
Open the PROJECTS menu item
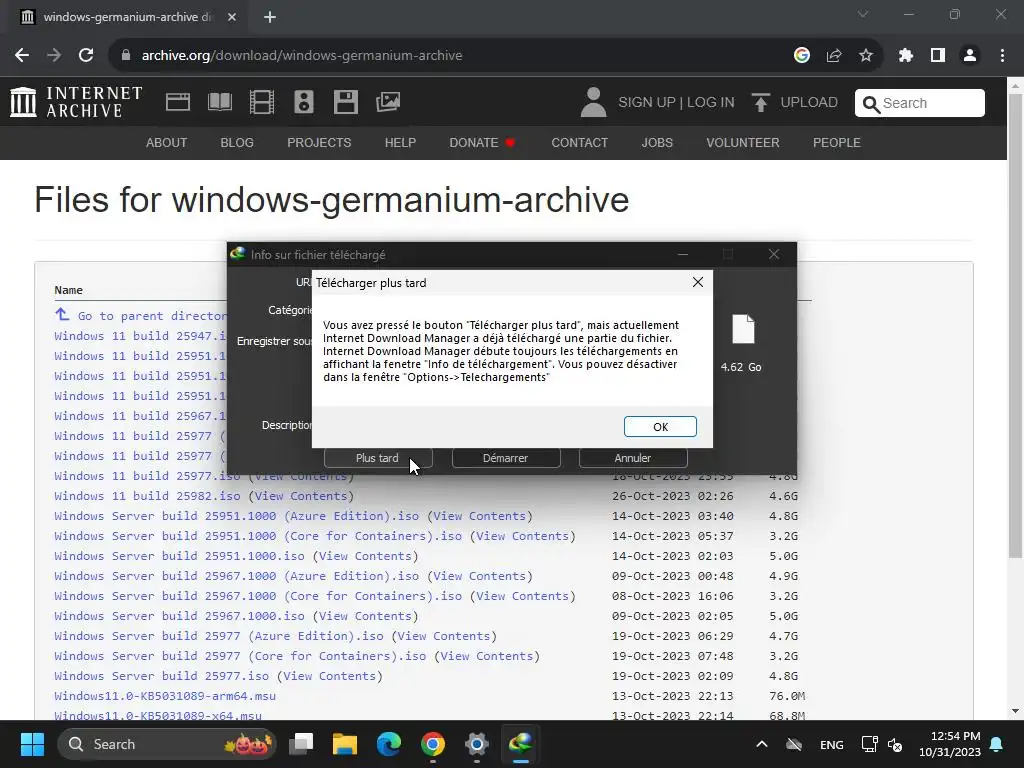click(319, 142)
